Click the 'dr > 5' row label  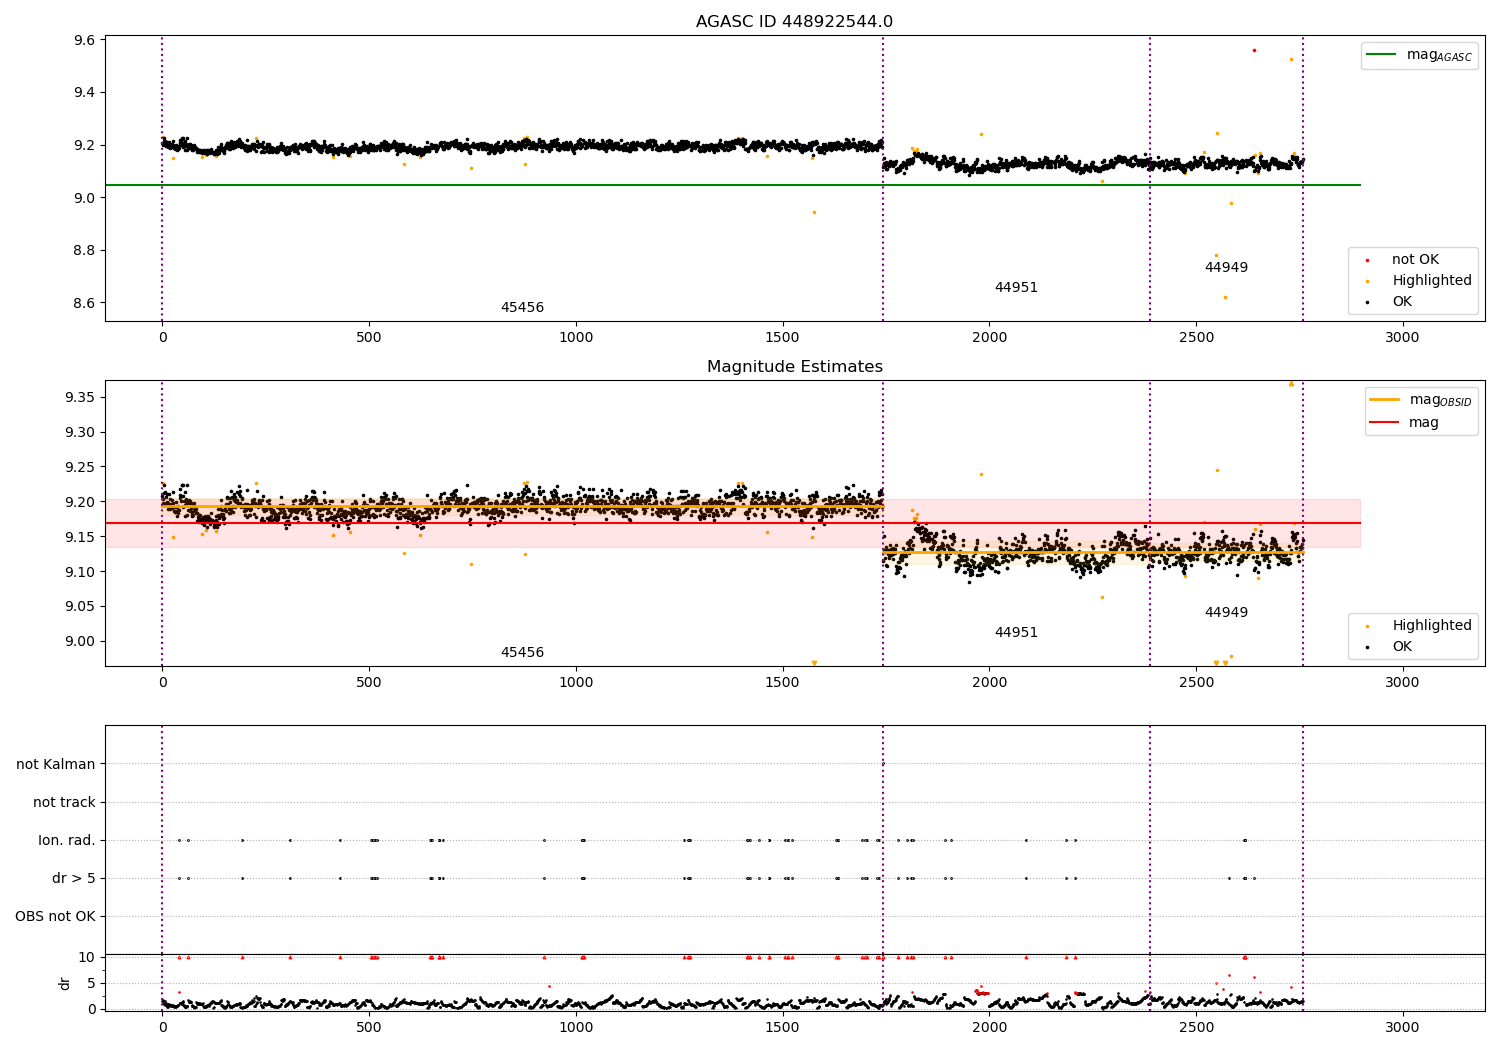click(x=74, y=879)
